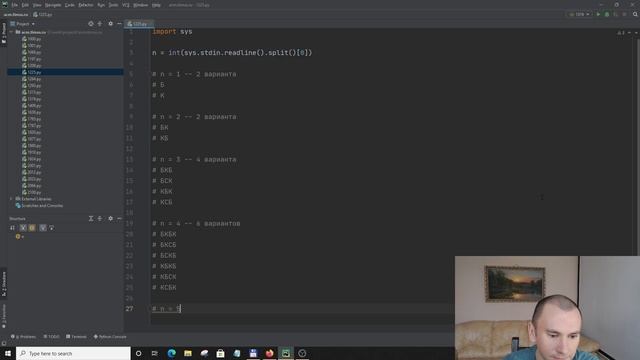Open the Project tool window side tab

click(4, 33)
